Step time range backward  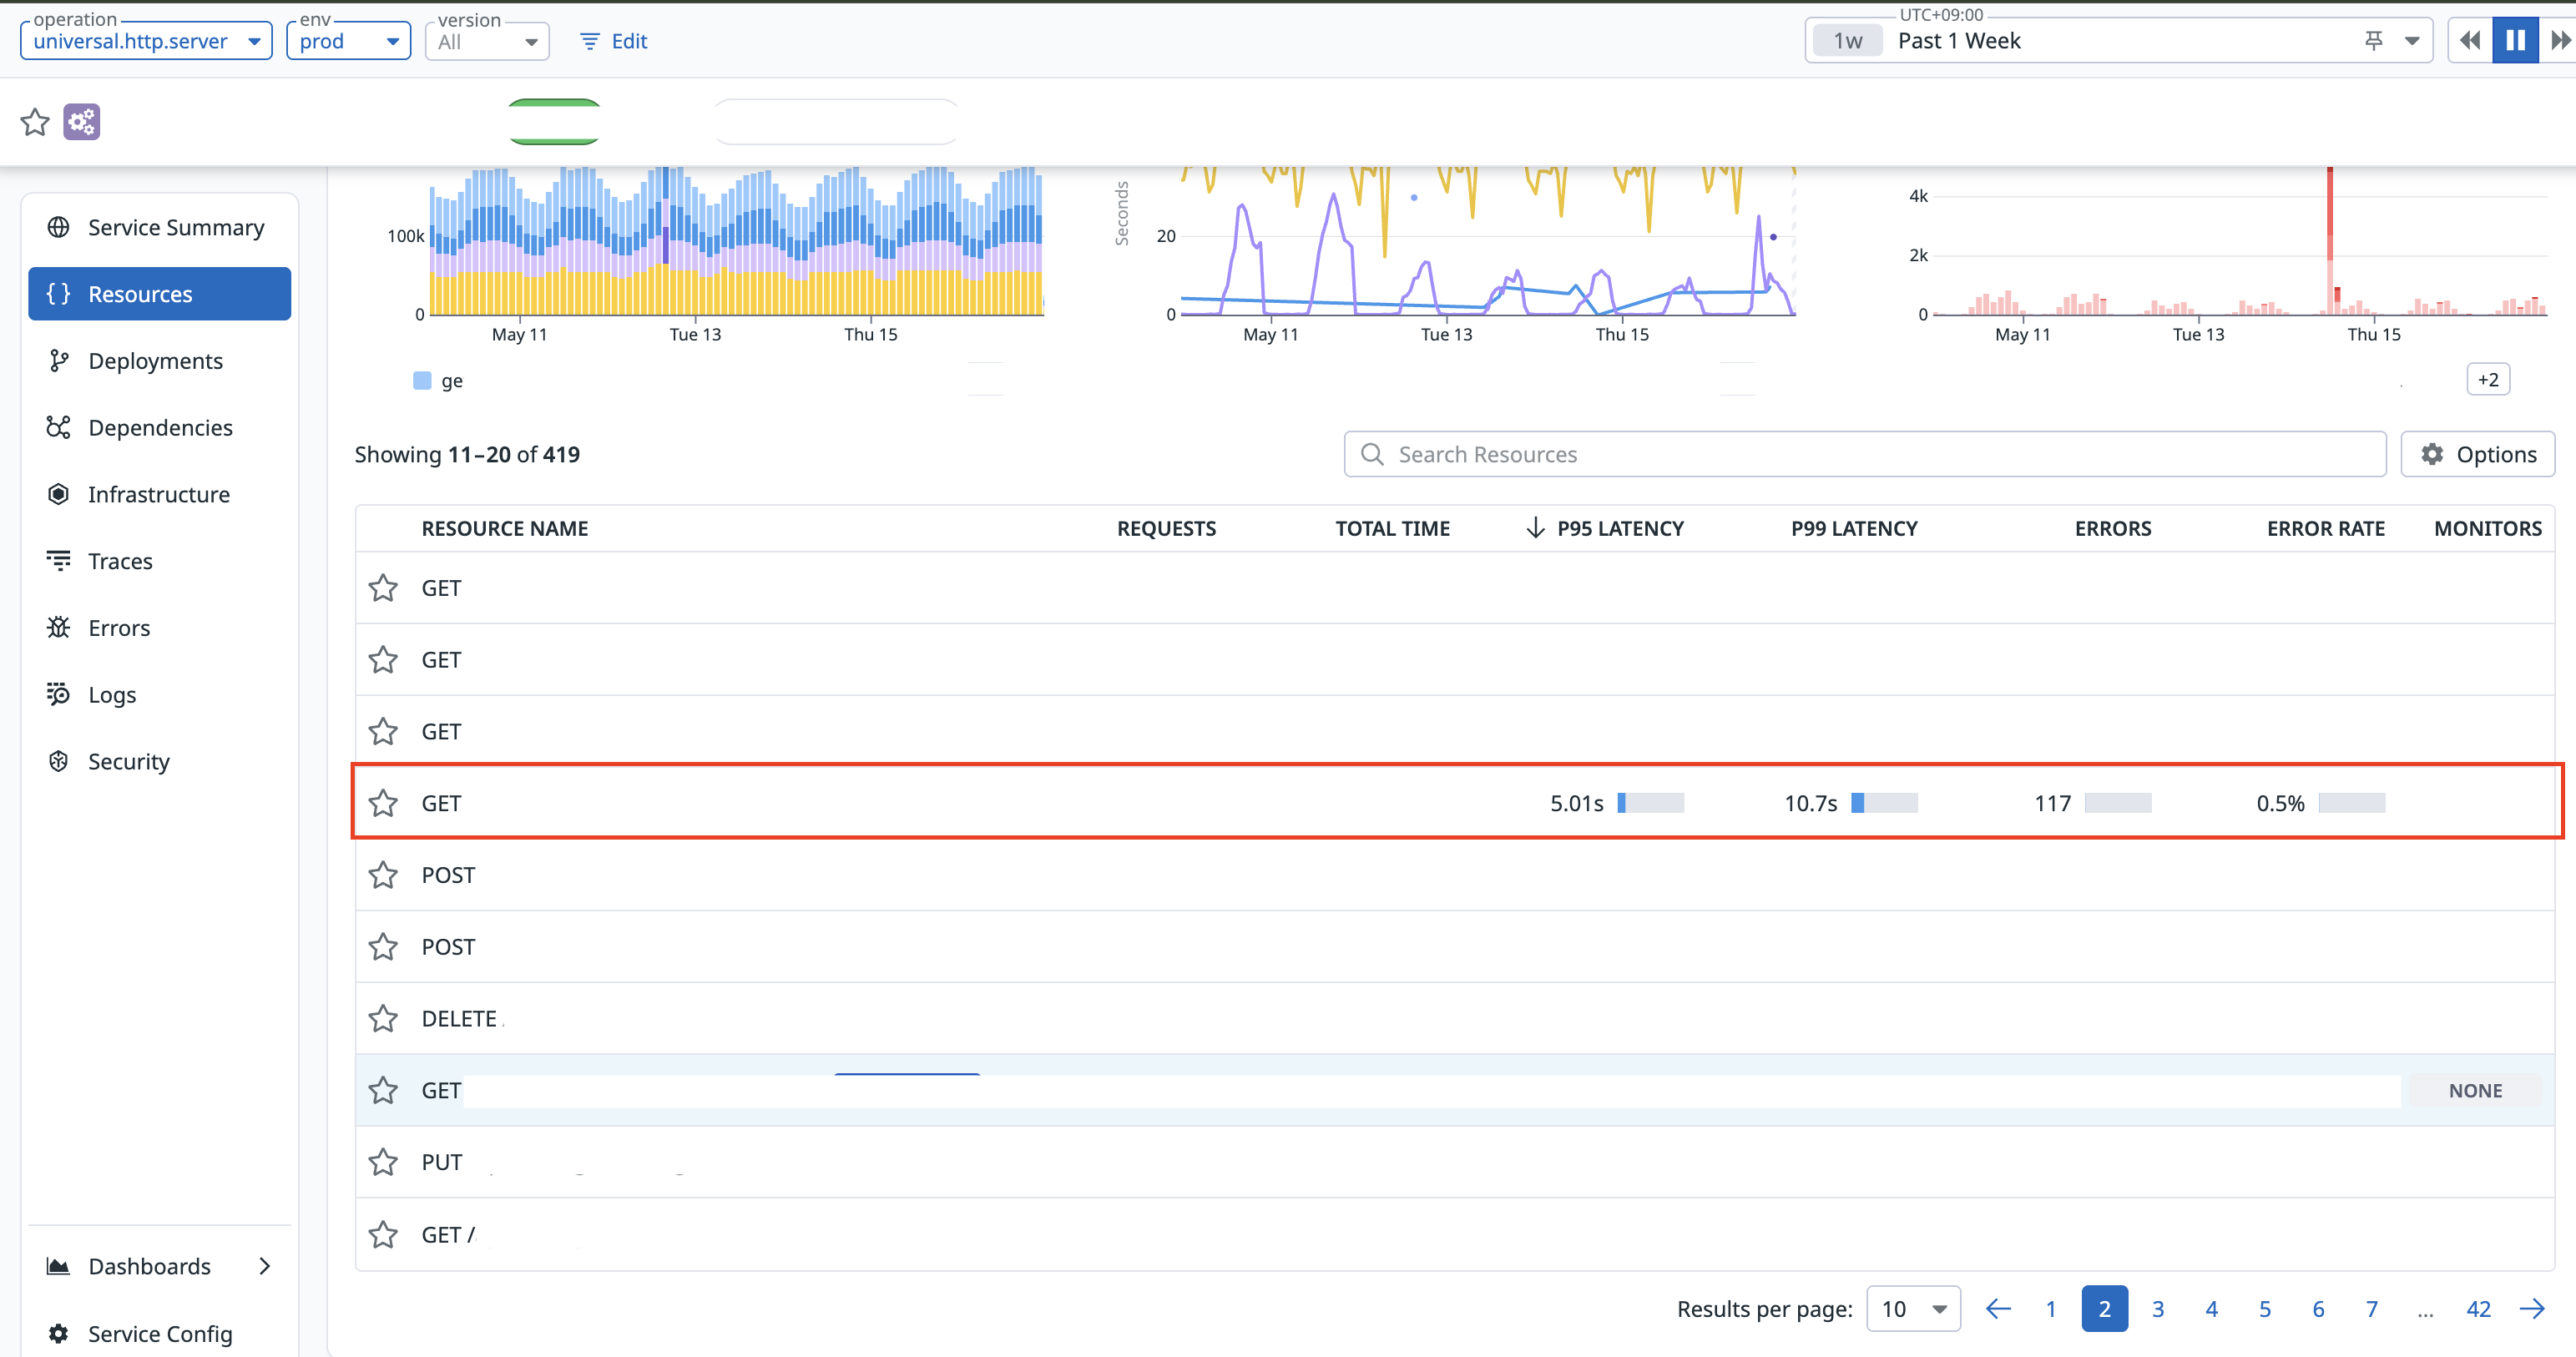click(2470, 41)
